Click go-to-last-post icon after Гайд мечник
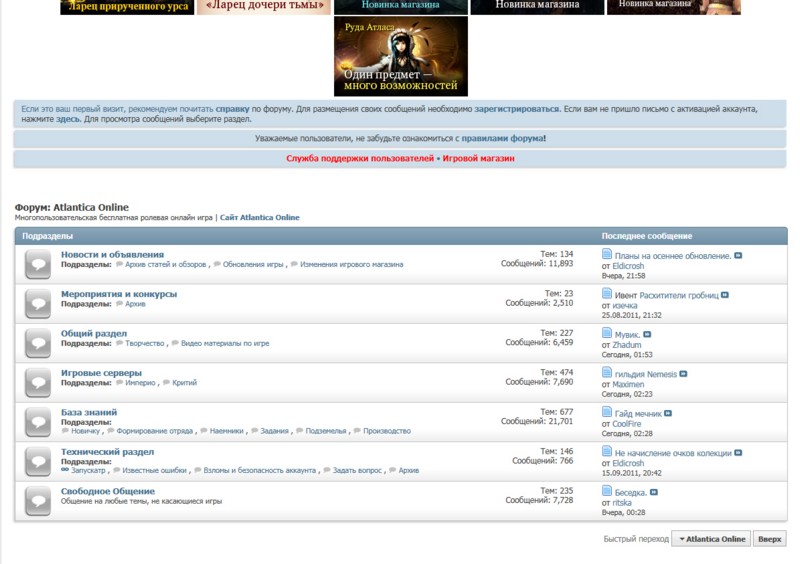Viewport: 800px width, 564px height. 668,413
